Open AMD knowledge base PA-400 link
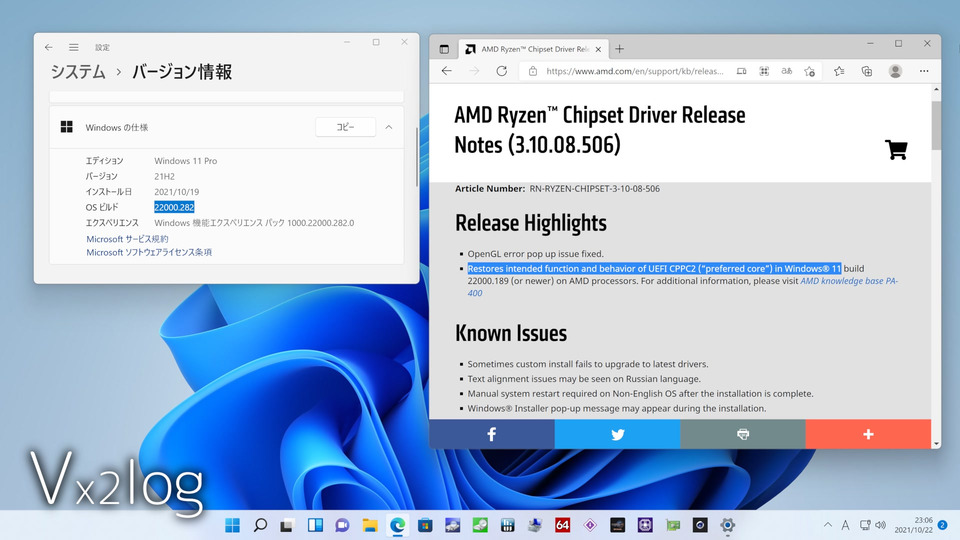This screenshot has width=960, height=540. coord(683,287)
